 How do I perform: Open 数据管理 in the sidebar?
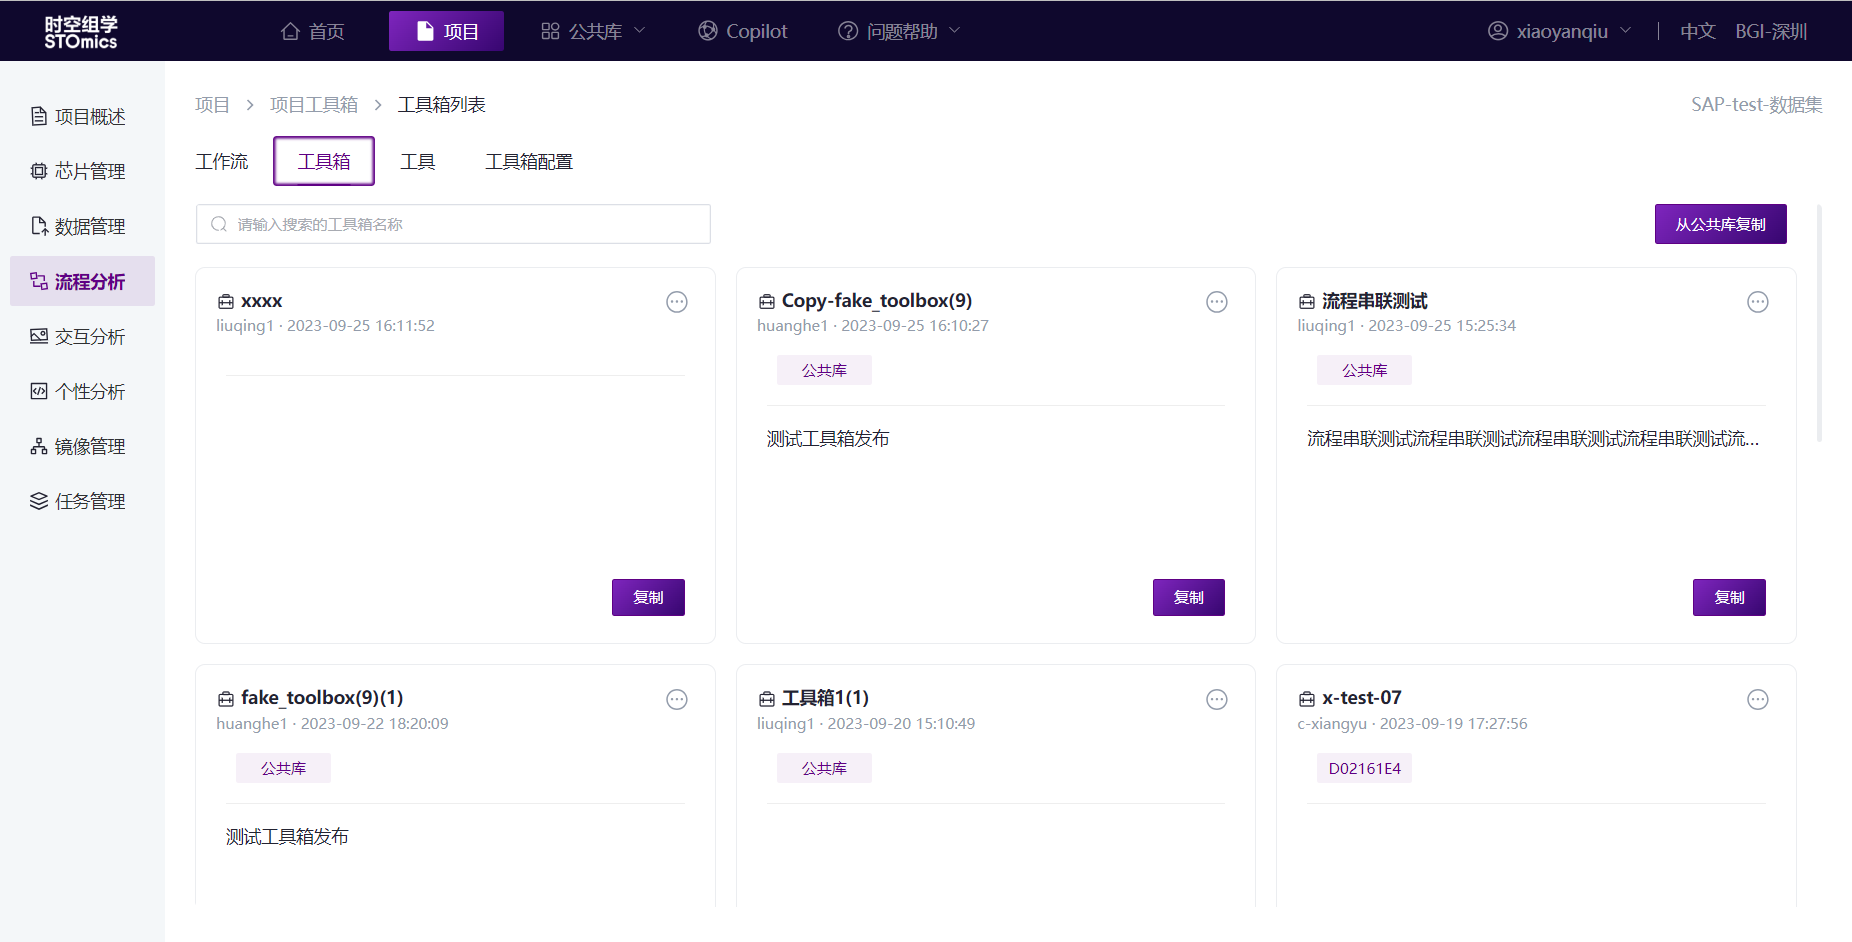[x=89, y=227]
